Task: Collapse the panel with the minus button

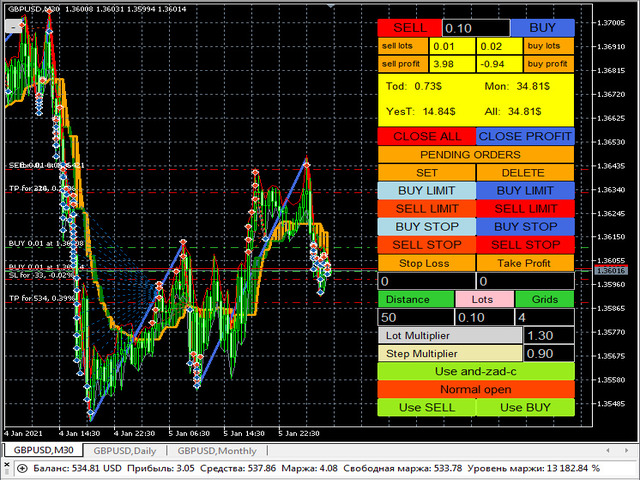Action: pyautogui.click(x=13, y=27)
